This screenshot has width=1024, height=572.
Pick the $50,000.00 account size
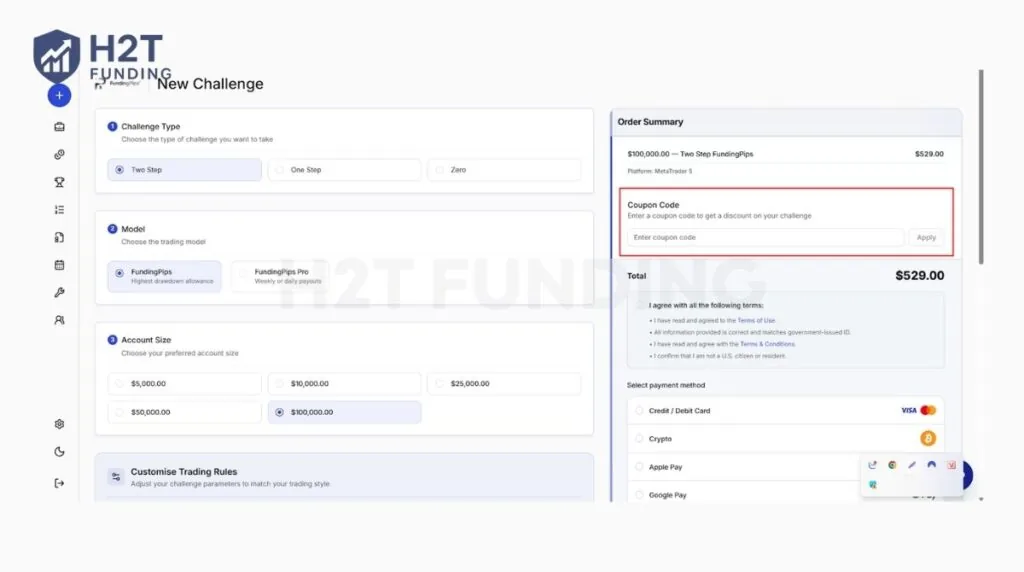pos(185,412)
